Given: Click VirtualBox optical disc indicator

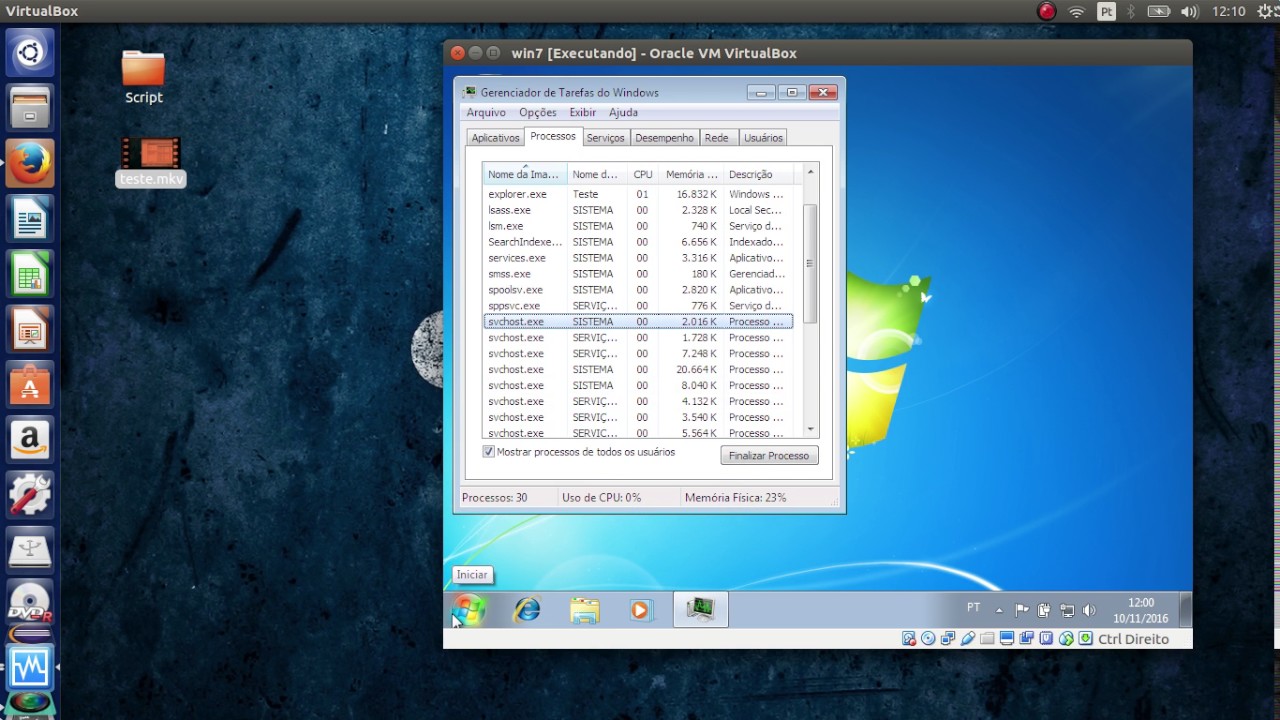Looking at the screenshot, I should coord(928,639).
